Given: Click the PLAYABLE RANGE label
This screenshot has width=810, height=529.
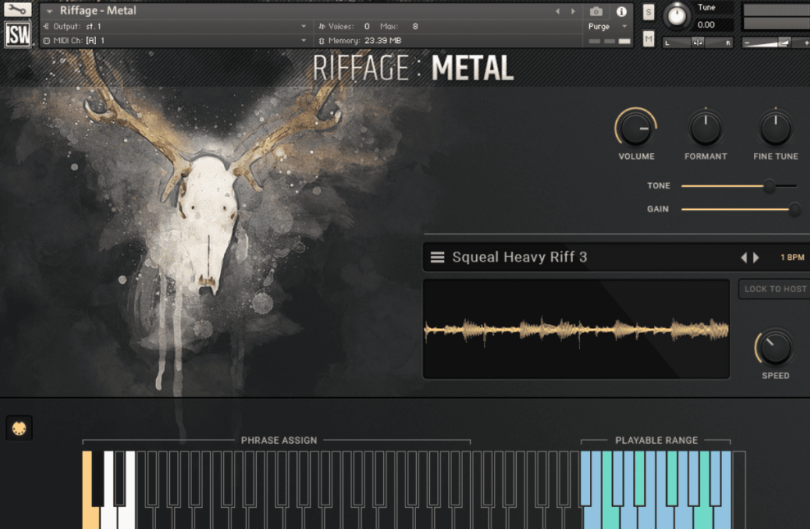Looking at the screenshot, I should 656,440.
